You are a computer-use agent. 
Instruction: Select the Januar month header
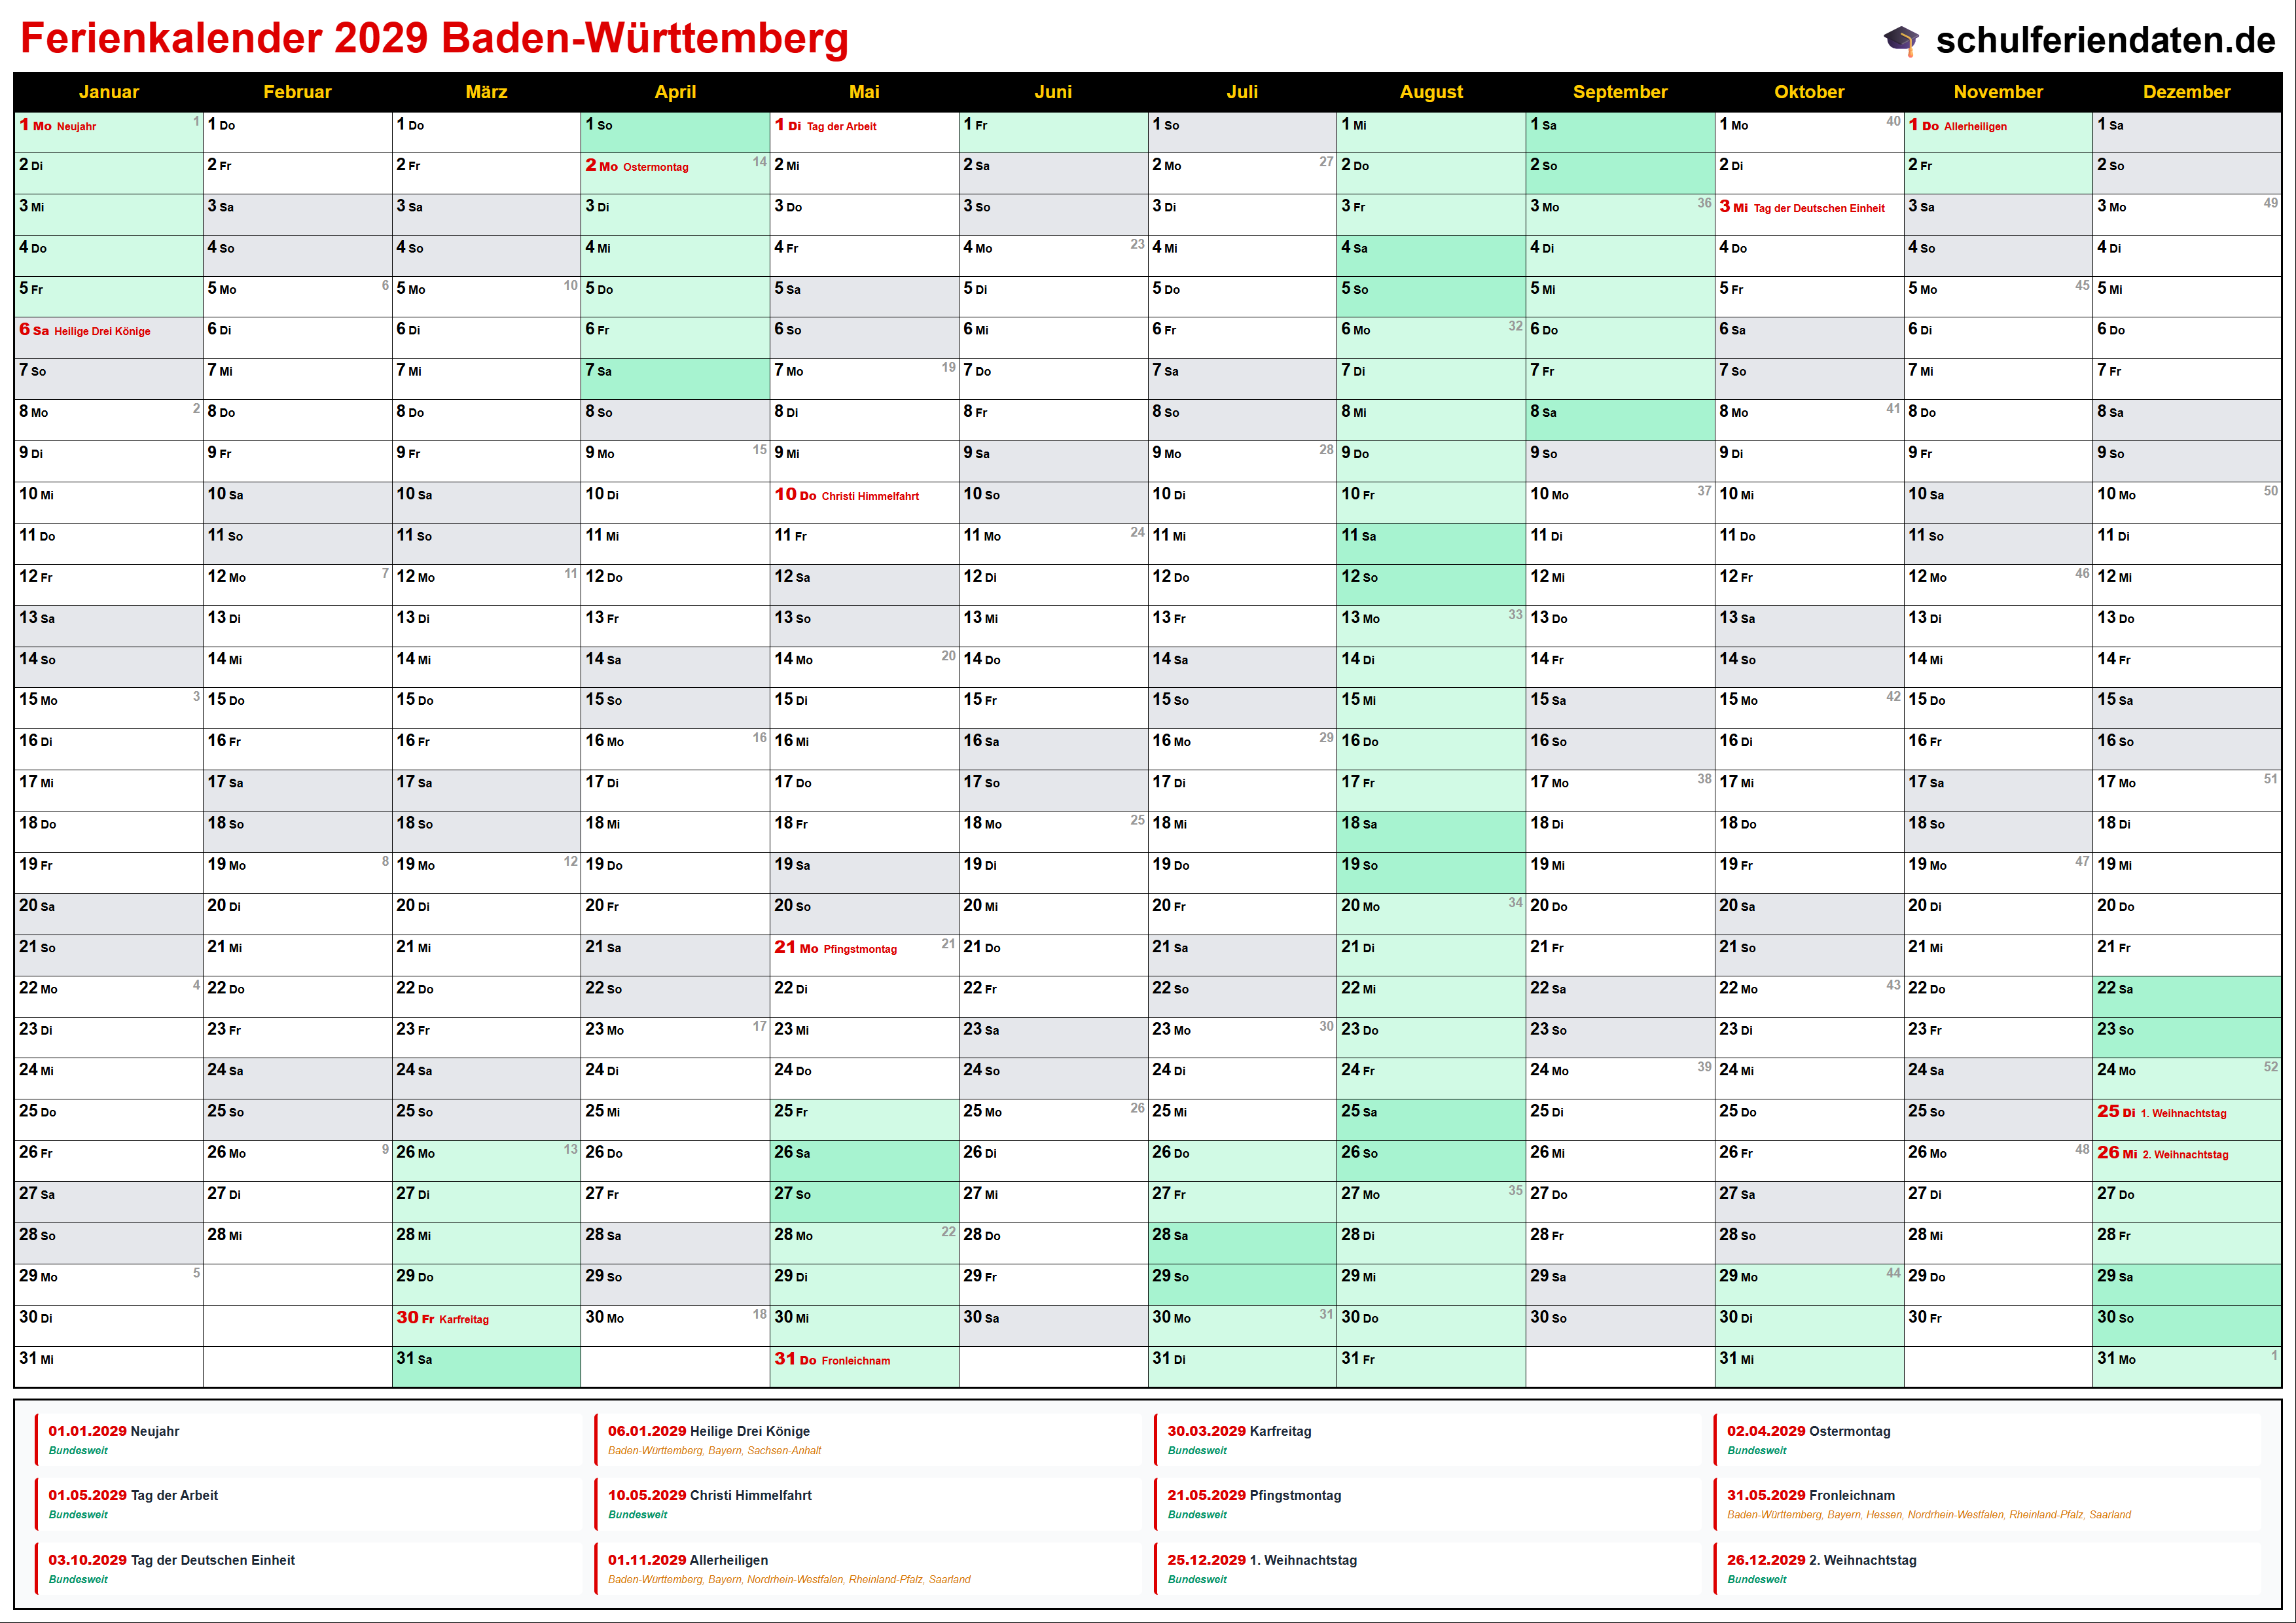click(108, 92)
